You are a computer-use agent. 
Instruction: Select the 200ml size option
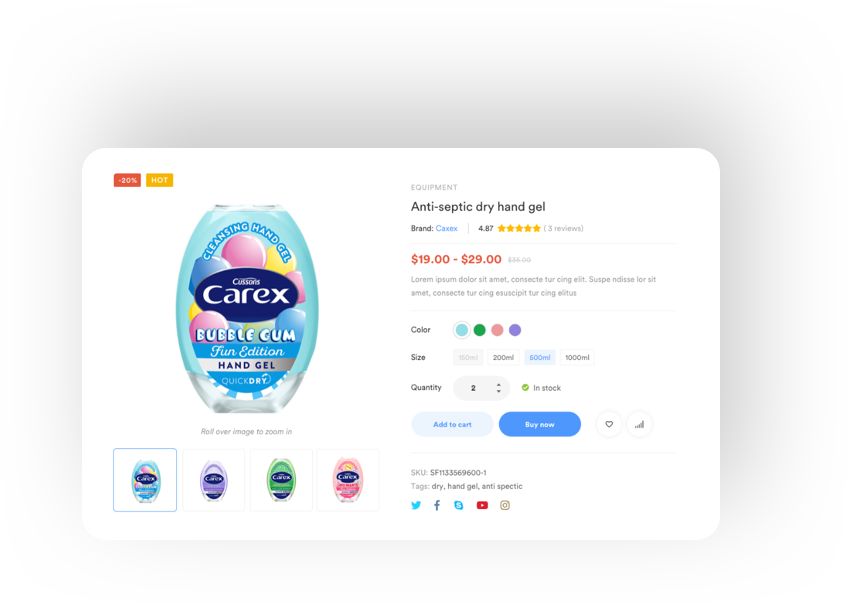(503, 357)
